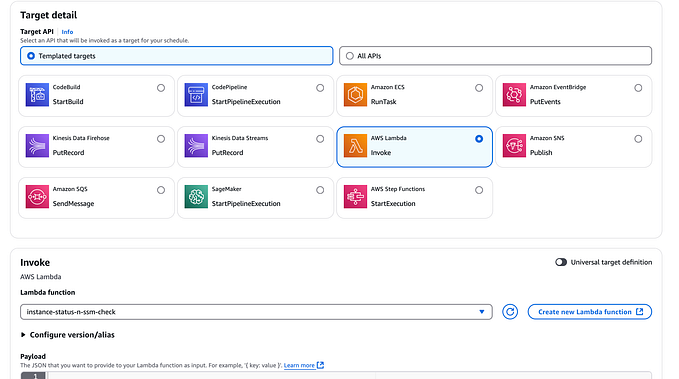This screenshot has height=379, width=679.
Task: Click the StartExecution label text
Action: [393, 204]
